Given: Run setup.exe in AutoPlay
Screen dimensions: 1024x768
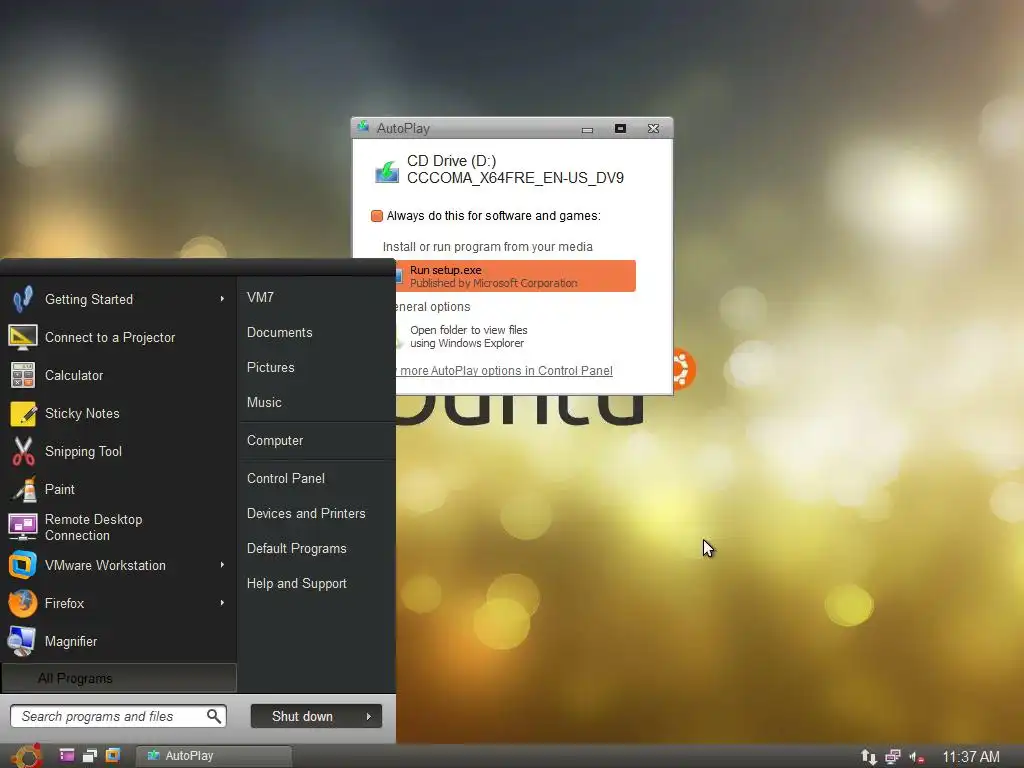Looking at the screenshot, I should [513, 276].
